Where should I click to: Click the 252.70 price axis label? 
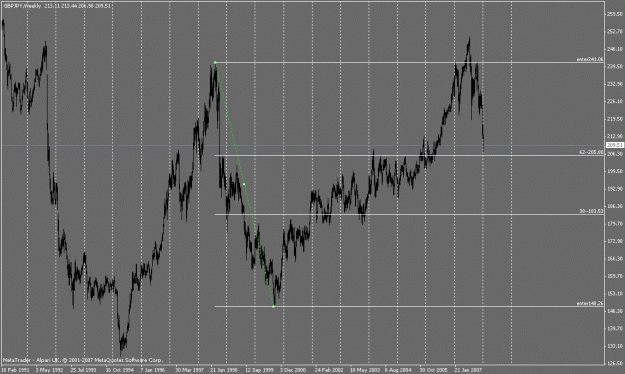pyautogui.click(x=614, y=31)
